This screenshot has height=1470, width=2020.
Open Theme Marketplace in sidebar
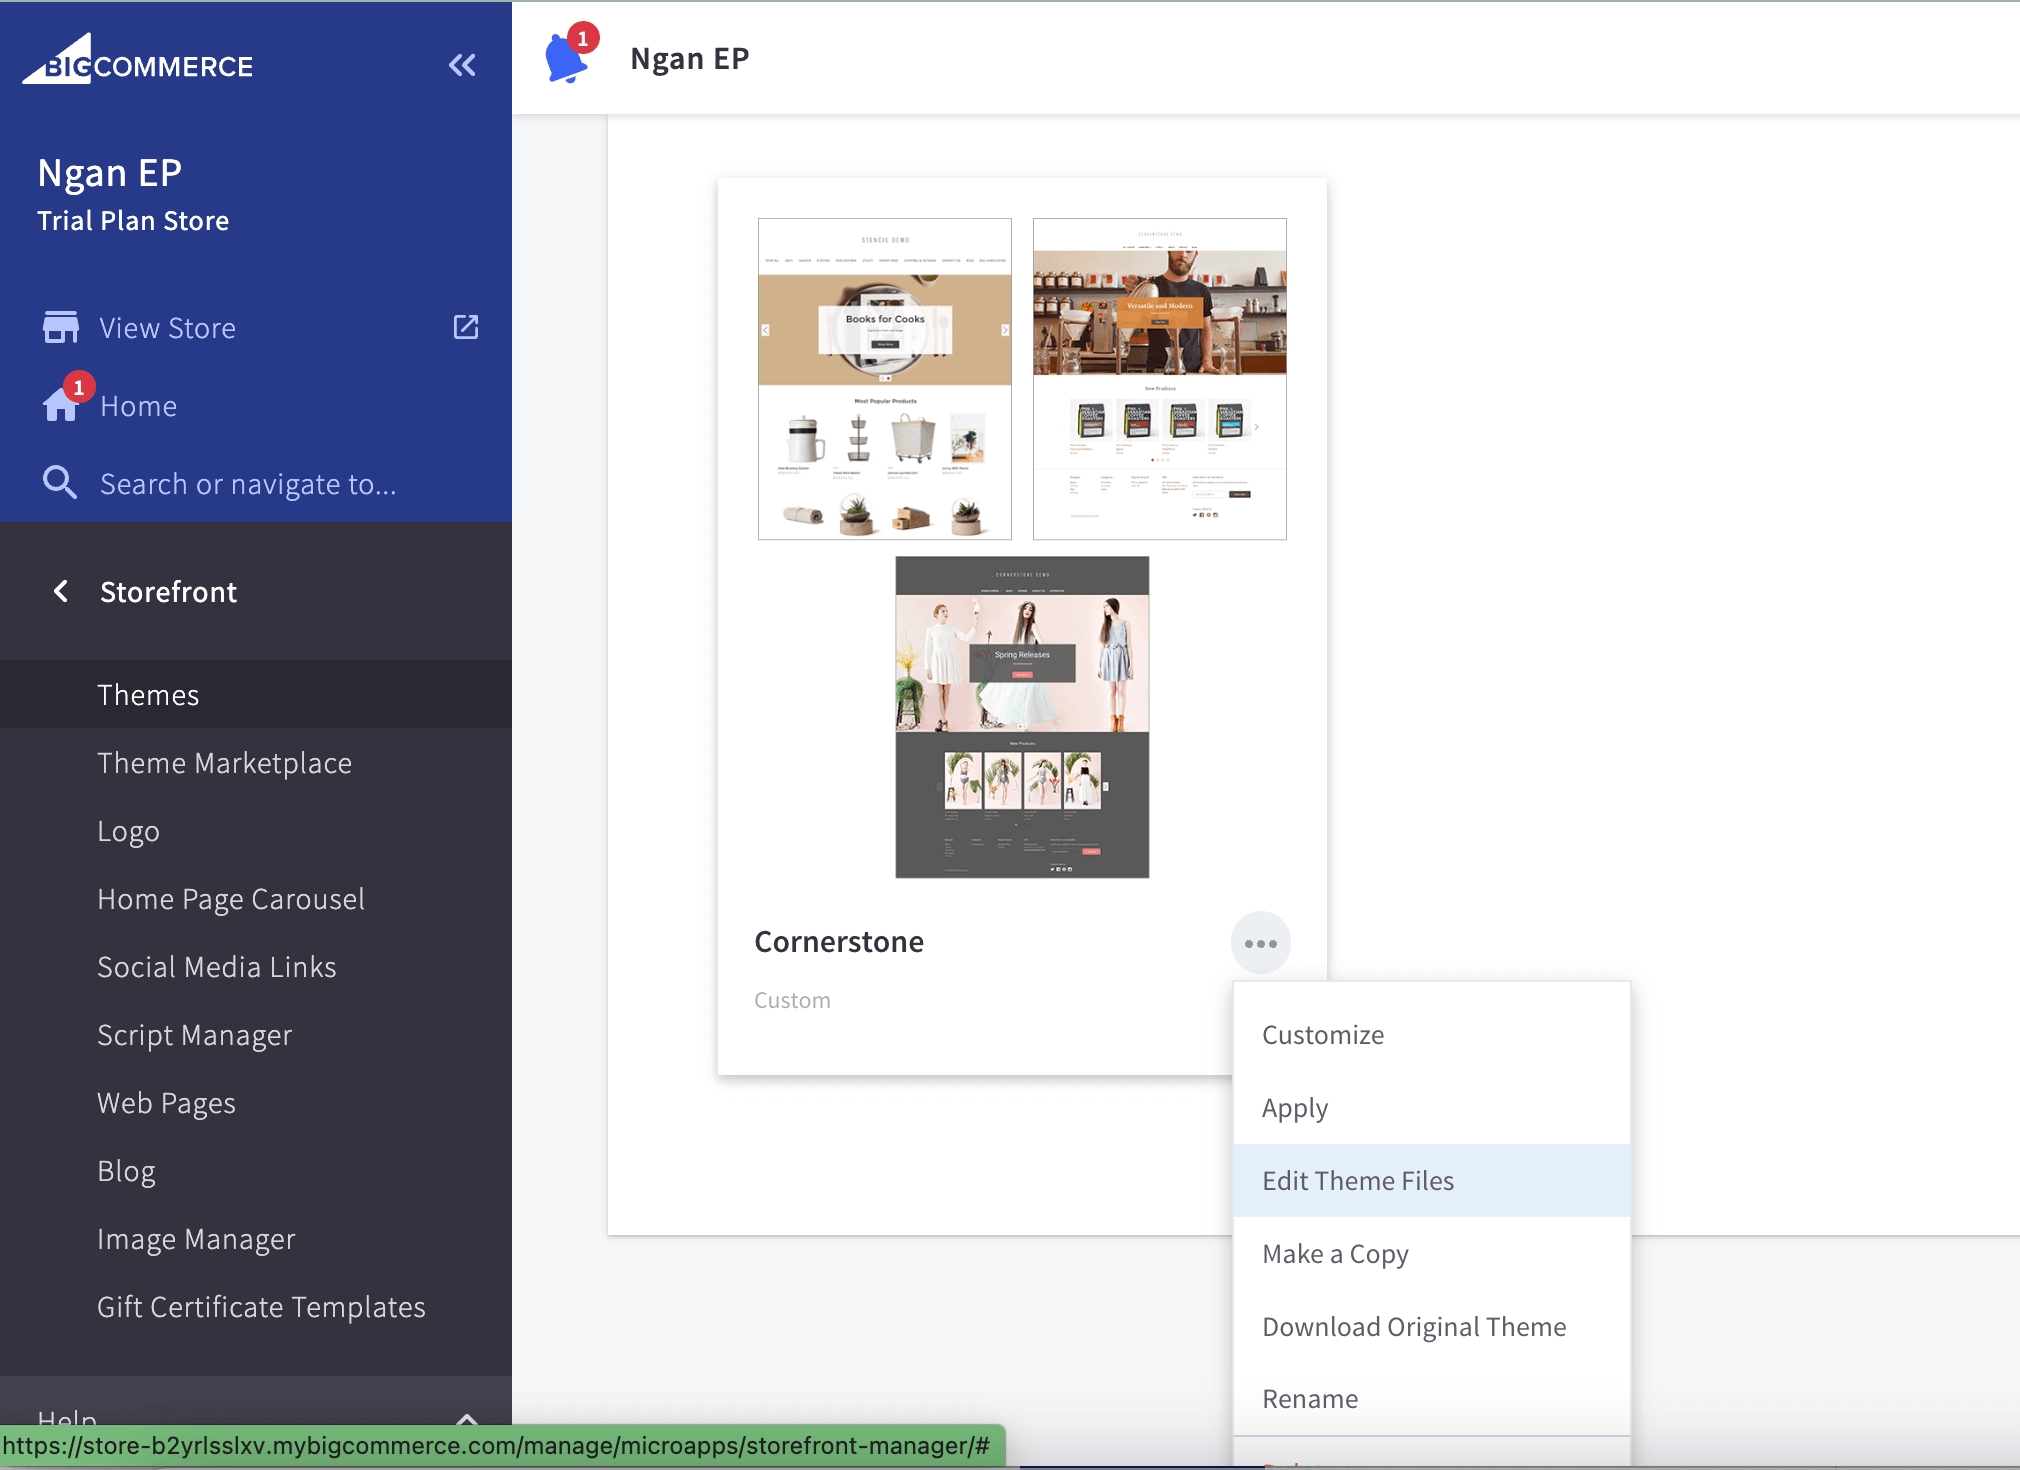pos(224,763)
